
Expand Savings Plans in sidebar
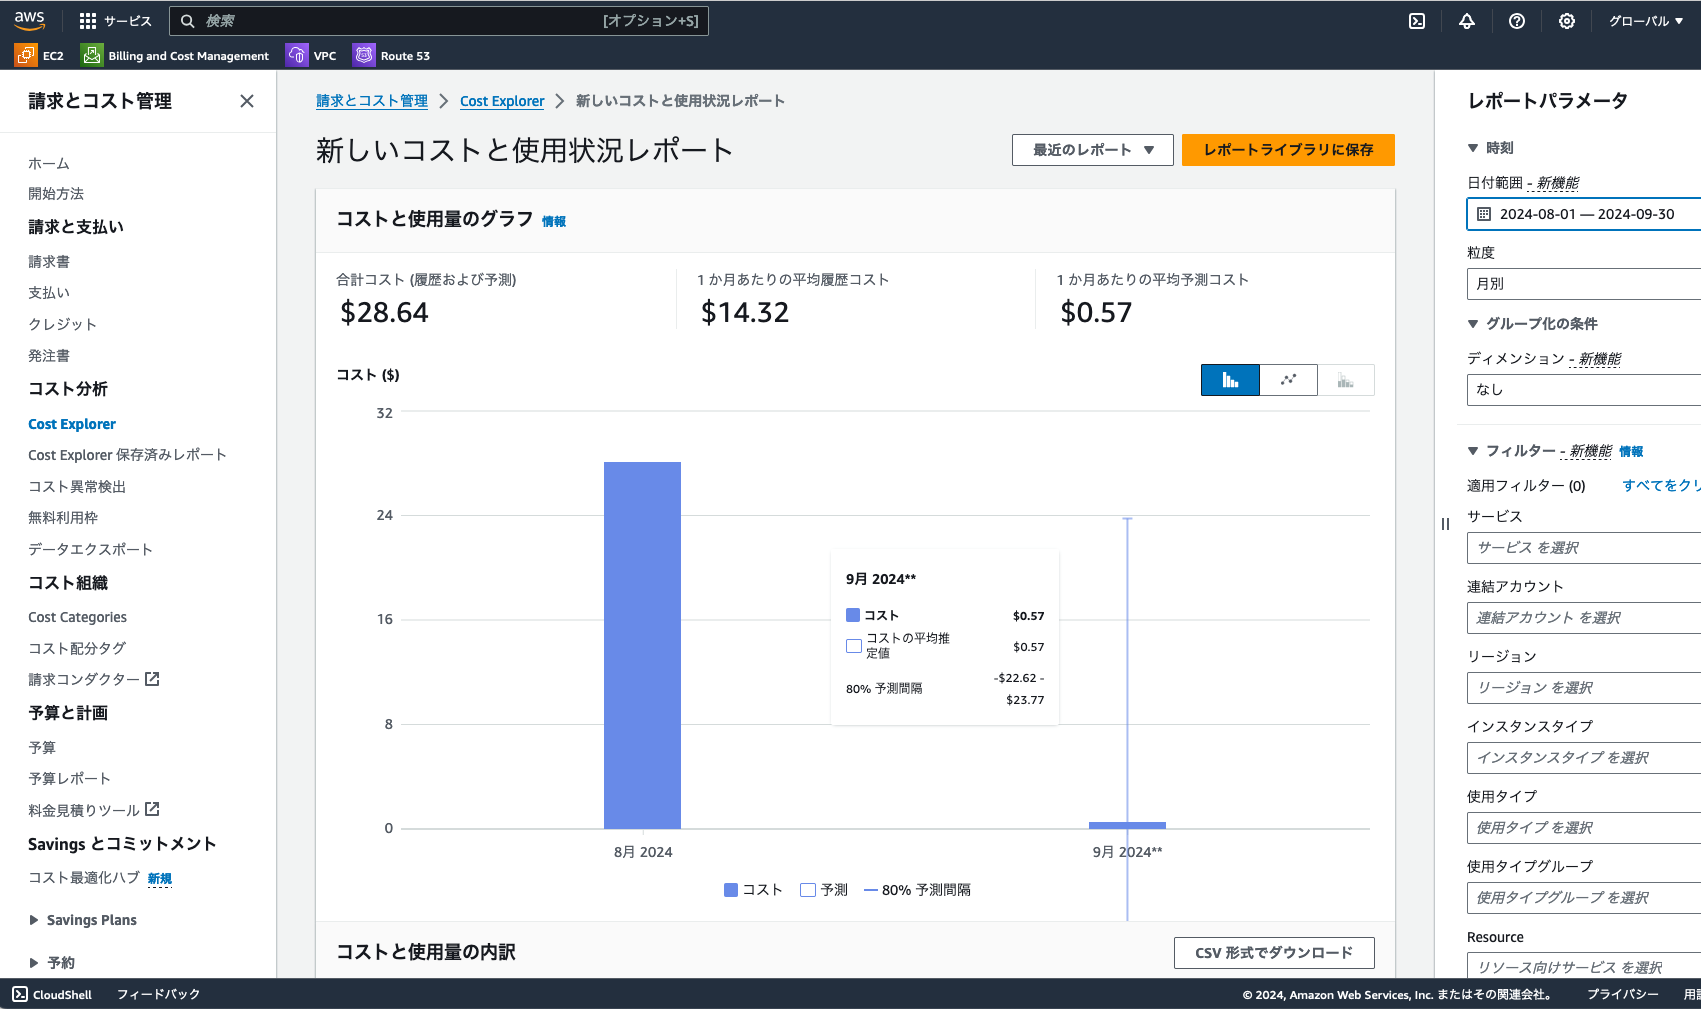click(34, 920)
